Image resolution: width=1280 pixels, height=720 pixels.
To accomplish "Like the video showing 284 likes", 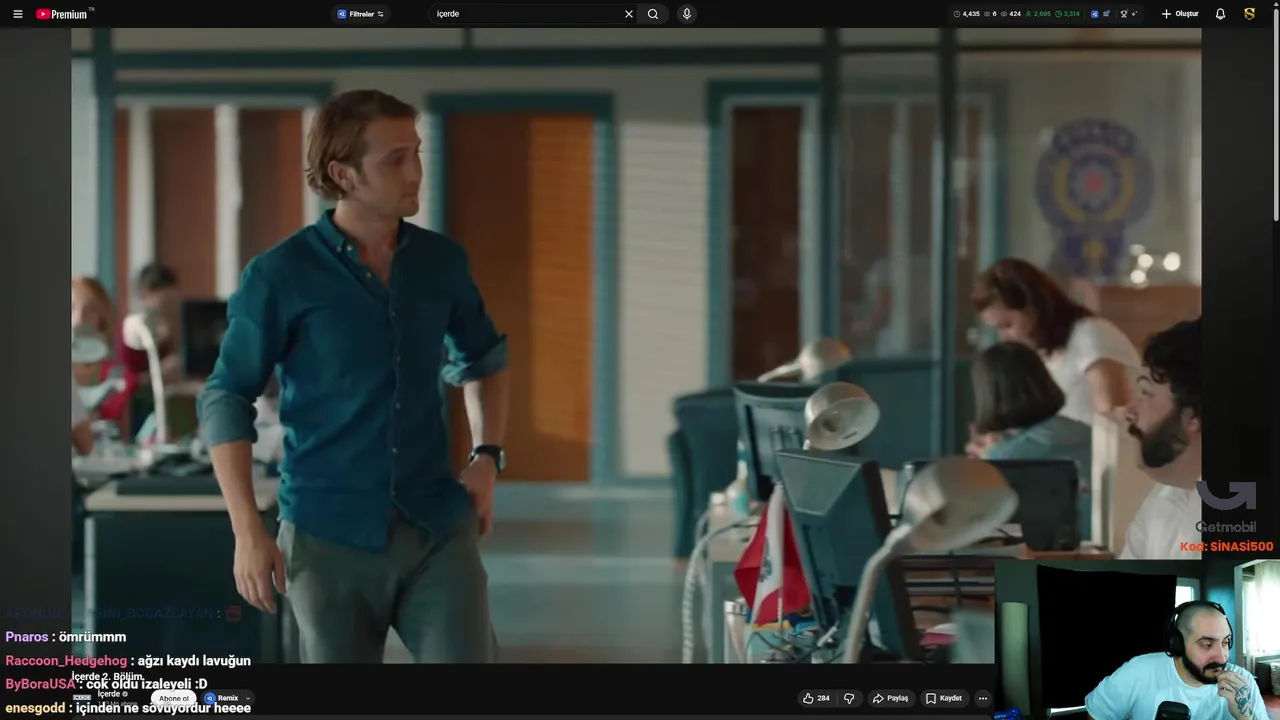I will click(x=816, y=698).
